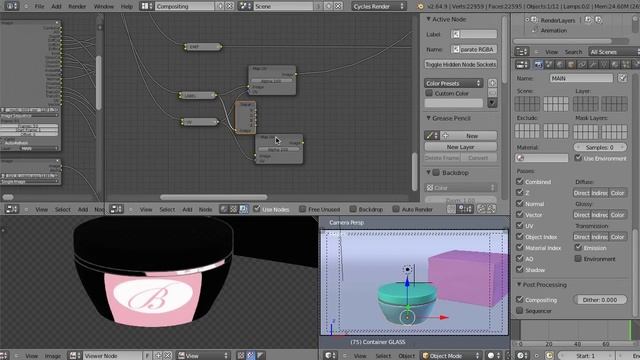Toggle Diffuse Direct pass button
Image resolution: width=640 pixels, height=360 pixels.
tap(581, 193)
